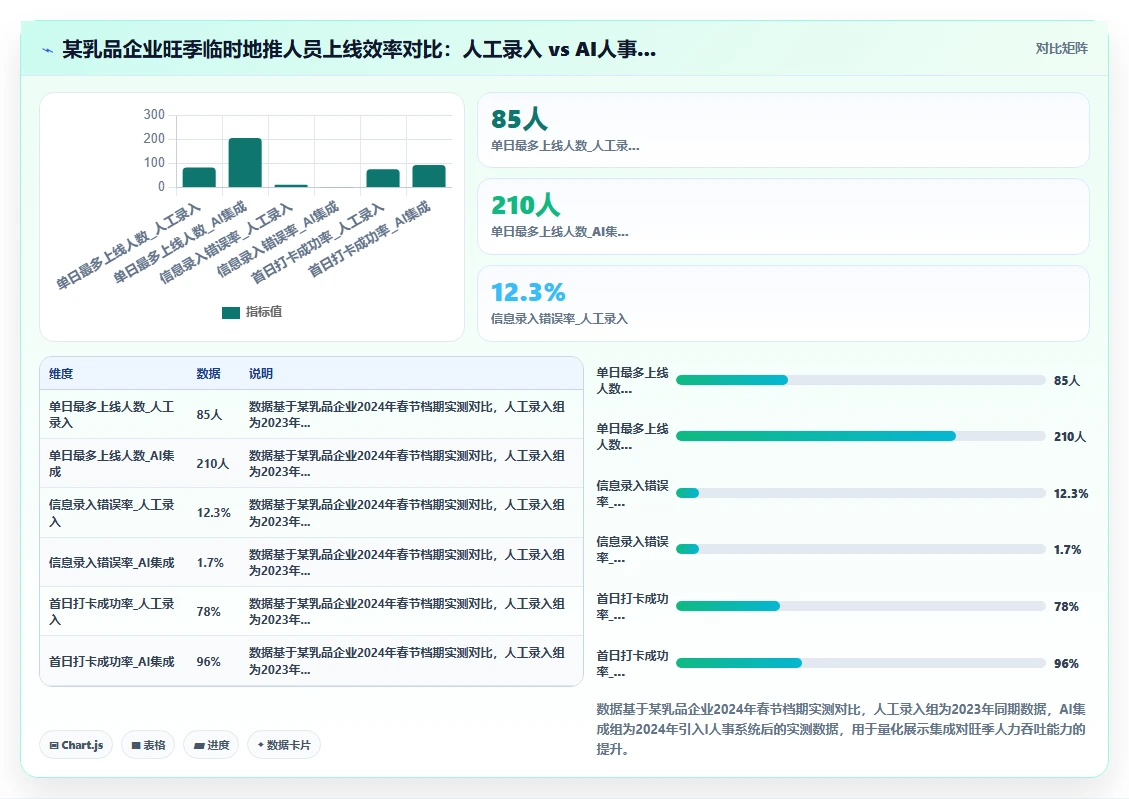Click the 单日最多上线人数 label of the 85人 bar
1129x799 pixels.
632,380
